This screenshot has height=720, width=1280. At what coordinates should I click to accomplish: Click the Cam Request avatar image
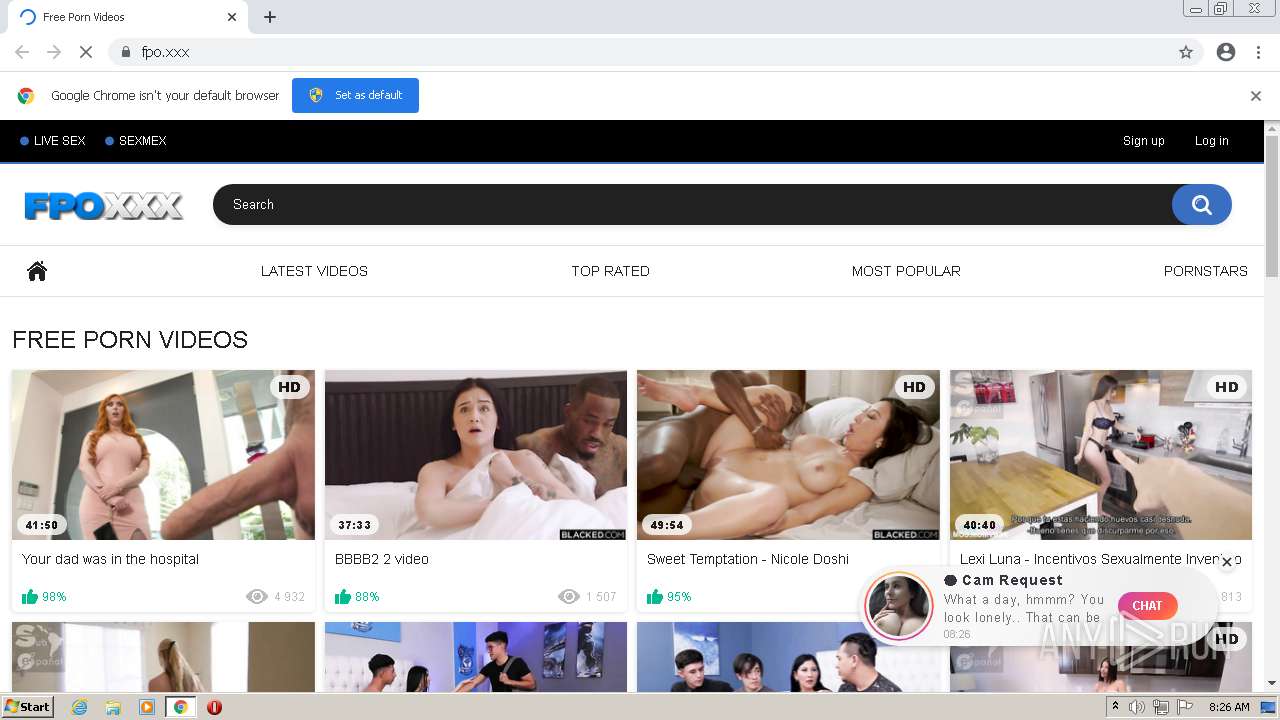tap(899, 606)
